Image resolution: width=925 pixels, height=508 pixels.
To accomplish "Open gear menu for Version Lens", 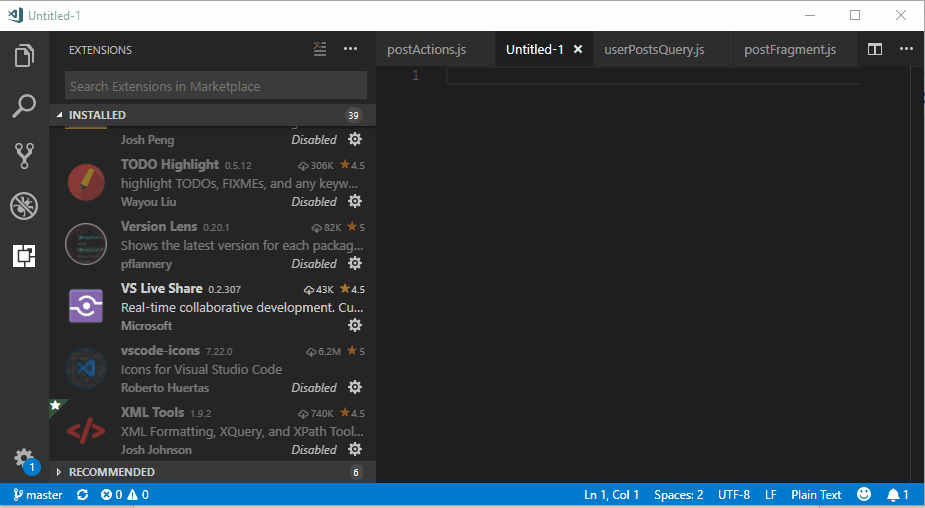I will (x=355, y=263).
